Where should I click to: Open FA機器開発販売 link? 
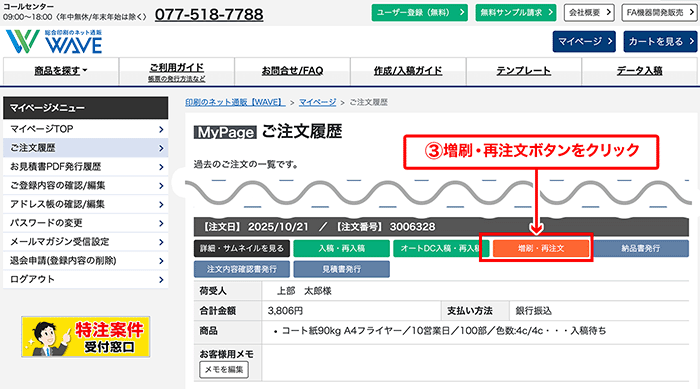659,13
